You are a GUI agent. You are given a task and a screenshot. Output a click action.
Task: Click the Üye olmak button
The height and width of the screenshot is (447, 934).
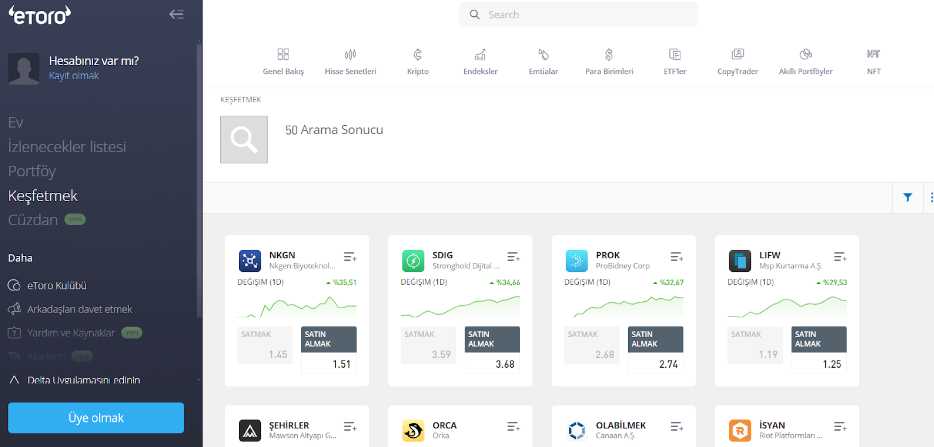[96, 418]
